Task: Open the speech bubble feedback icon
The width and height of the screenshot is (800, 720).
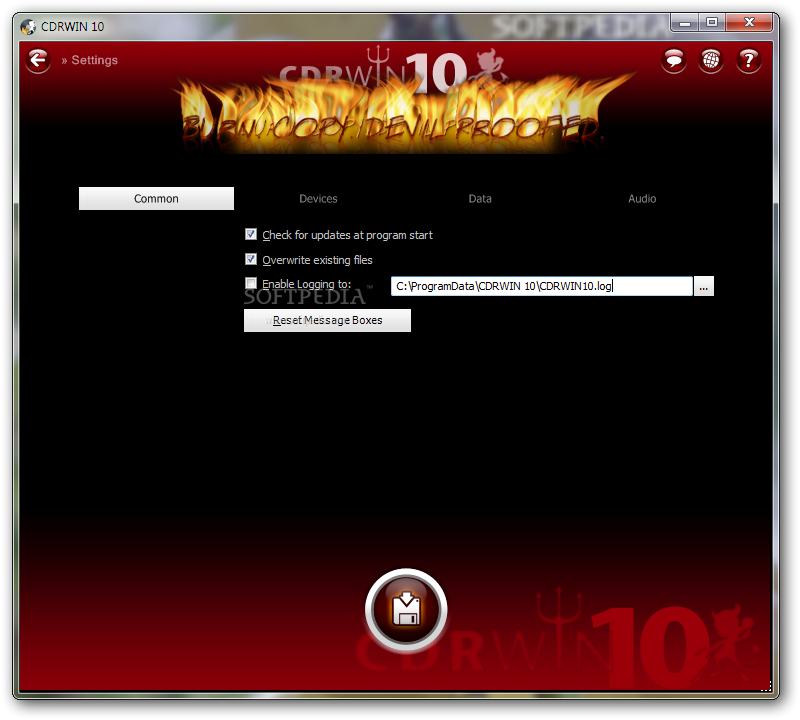Action: coord(673,61)
